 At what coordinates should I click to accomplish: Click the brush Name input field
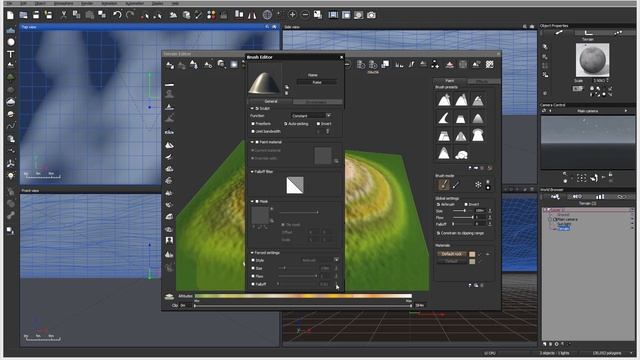point(316,82)
